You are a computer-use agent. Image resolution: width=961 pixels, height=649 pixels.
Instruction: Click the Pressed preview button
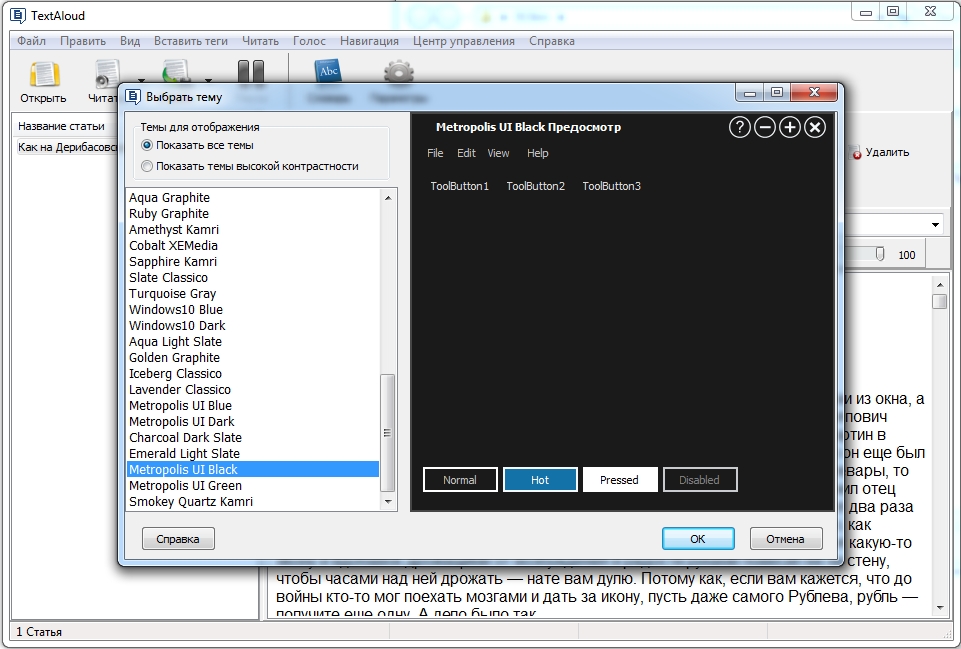click(620, 480)
